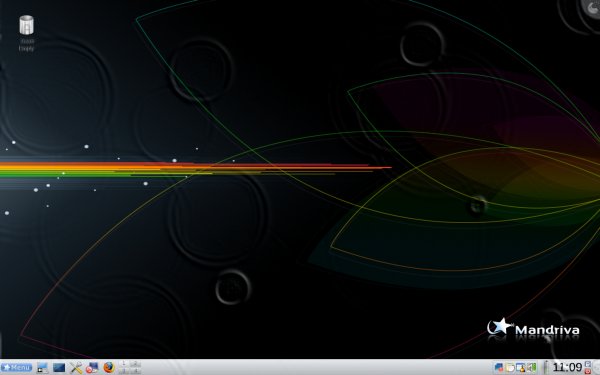Open the speaker volume tray icon
This screenshot has height=375, width=600.
click(x=532, y=368)
